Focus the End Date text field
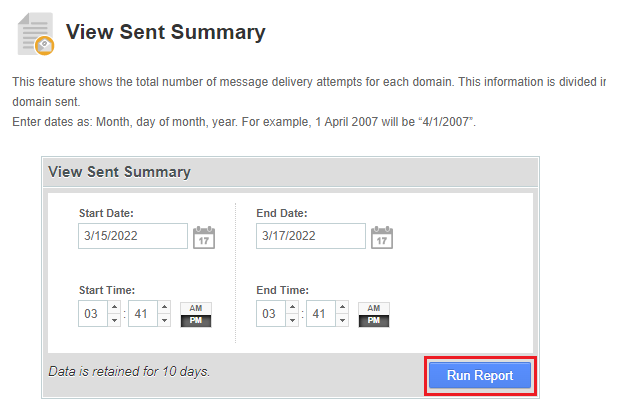The image size is (620, 419). coord(310,236)
